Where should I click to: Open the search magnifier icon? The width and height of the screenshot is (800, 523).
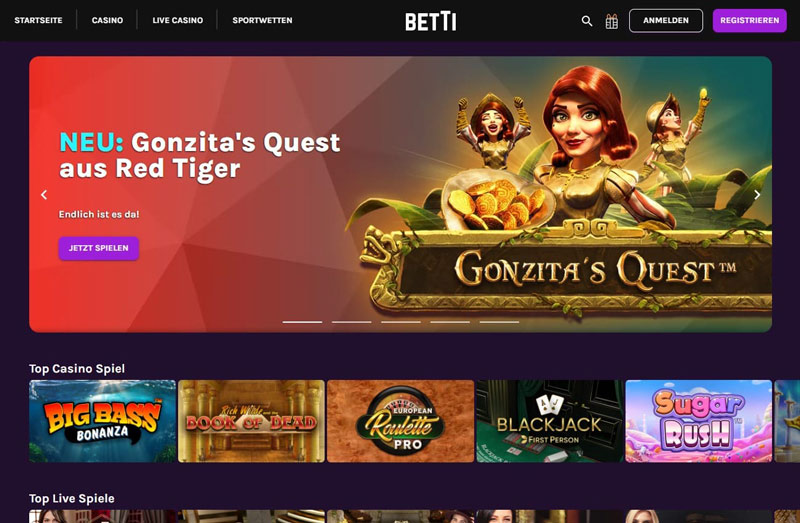(587, 21)
